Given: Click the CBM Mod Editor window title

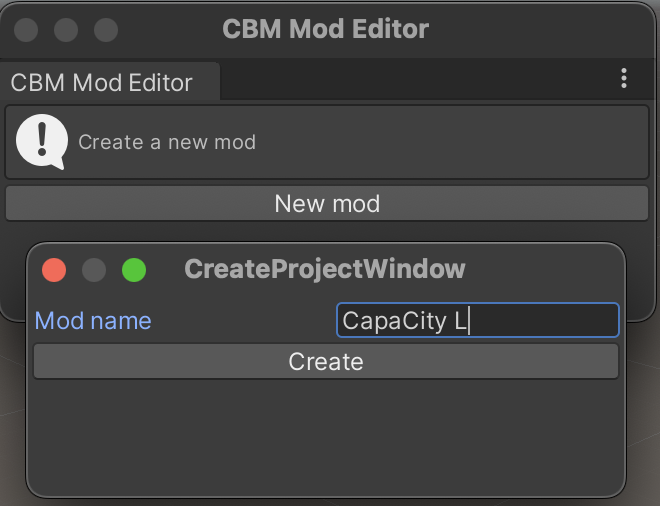Looking at the screenshot, I should tap(326, 29).
